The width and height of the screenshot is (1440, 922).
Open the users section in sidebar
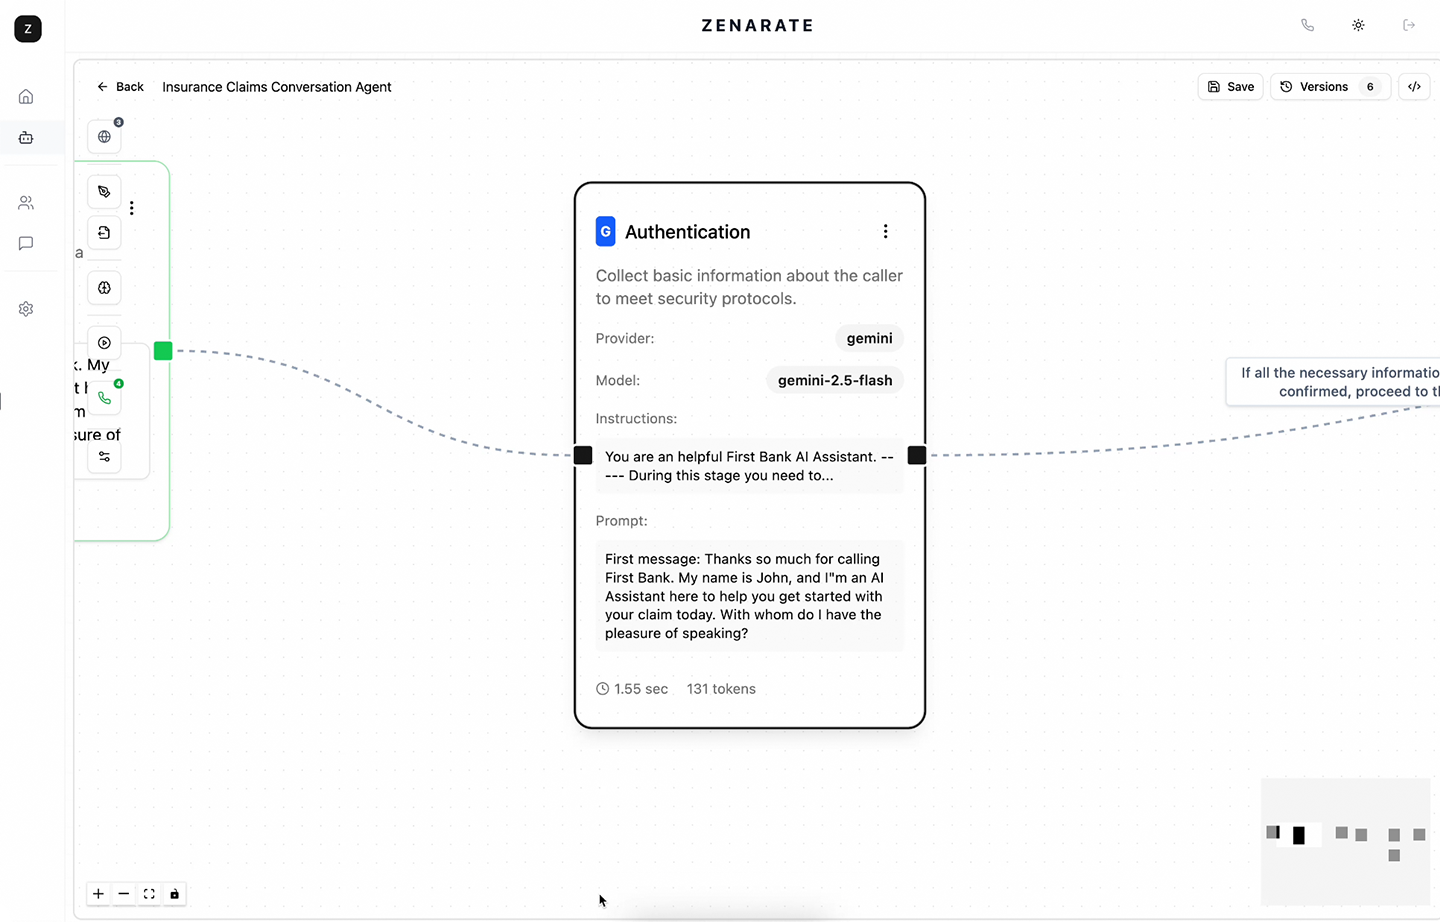tap(26, 203)
